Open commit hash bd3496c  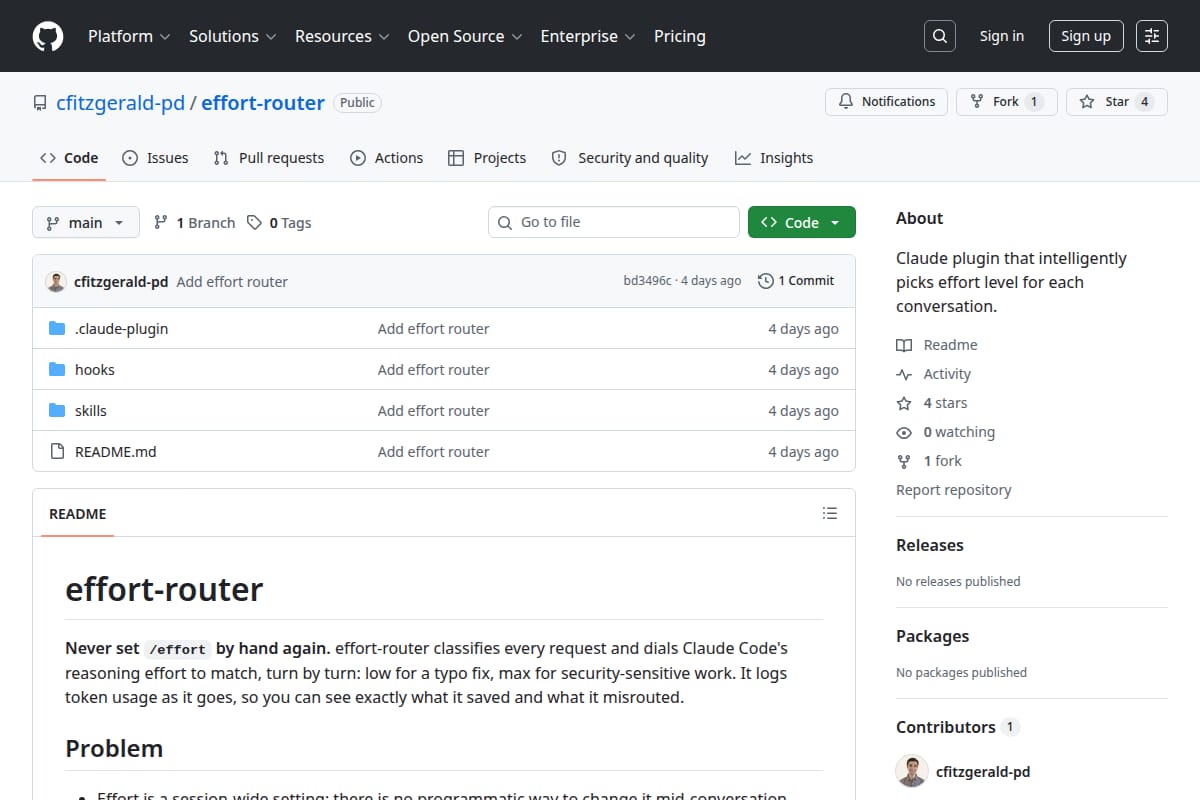(x=648, y=281)
